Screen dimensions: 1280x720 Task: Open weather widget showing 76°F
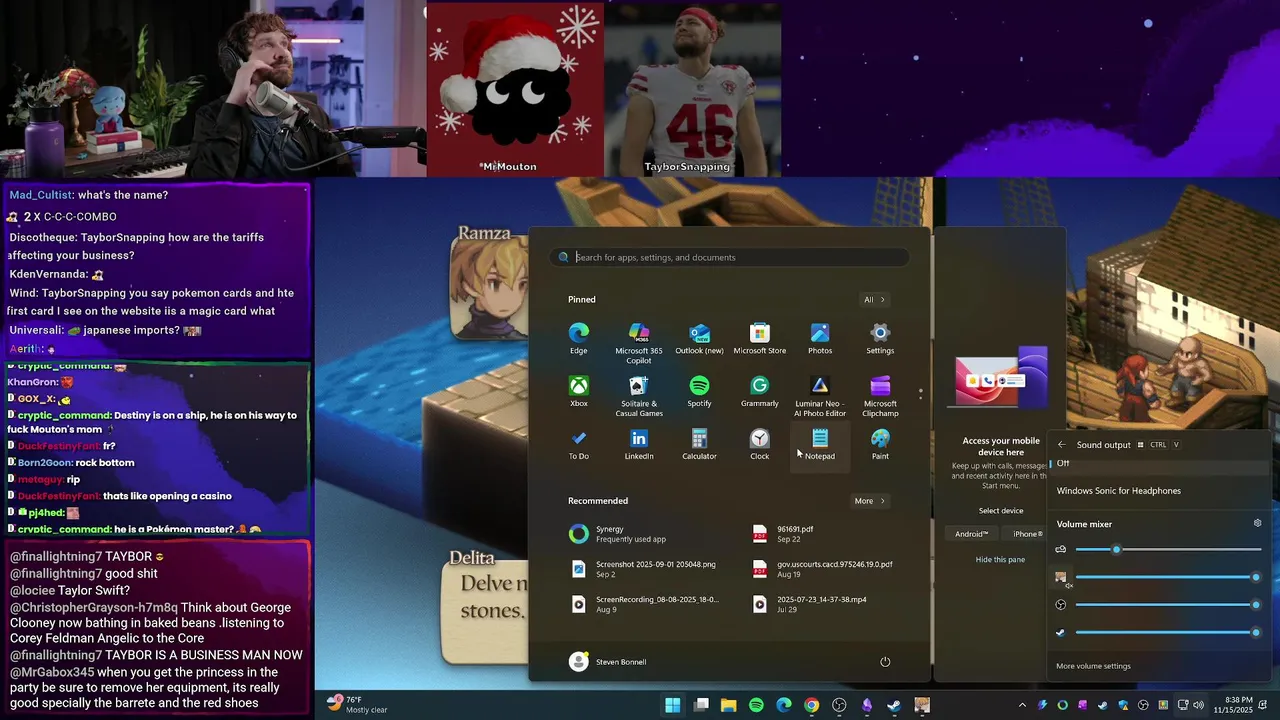click(357, 705)
